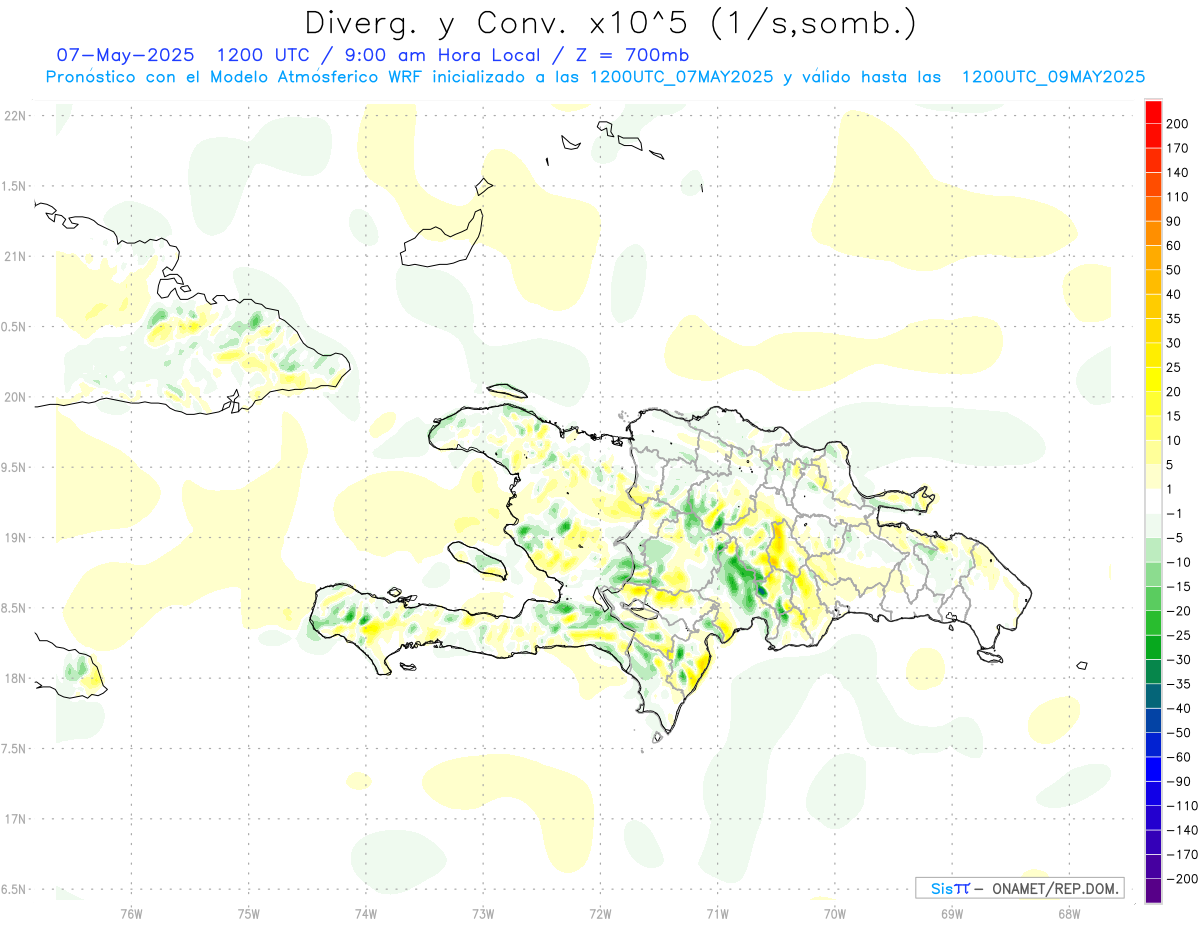The width and height of the screenshot is (1200, 927).
Task: Click the bottom purple colorbar swatch below -200
Action: (x=1153, y=891)
